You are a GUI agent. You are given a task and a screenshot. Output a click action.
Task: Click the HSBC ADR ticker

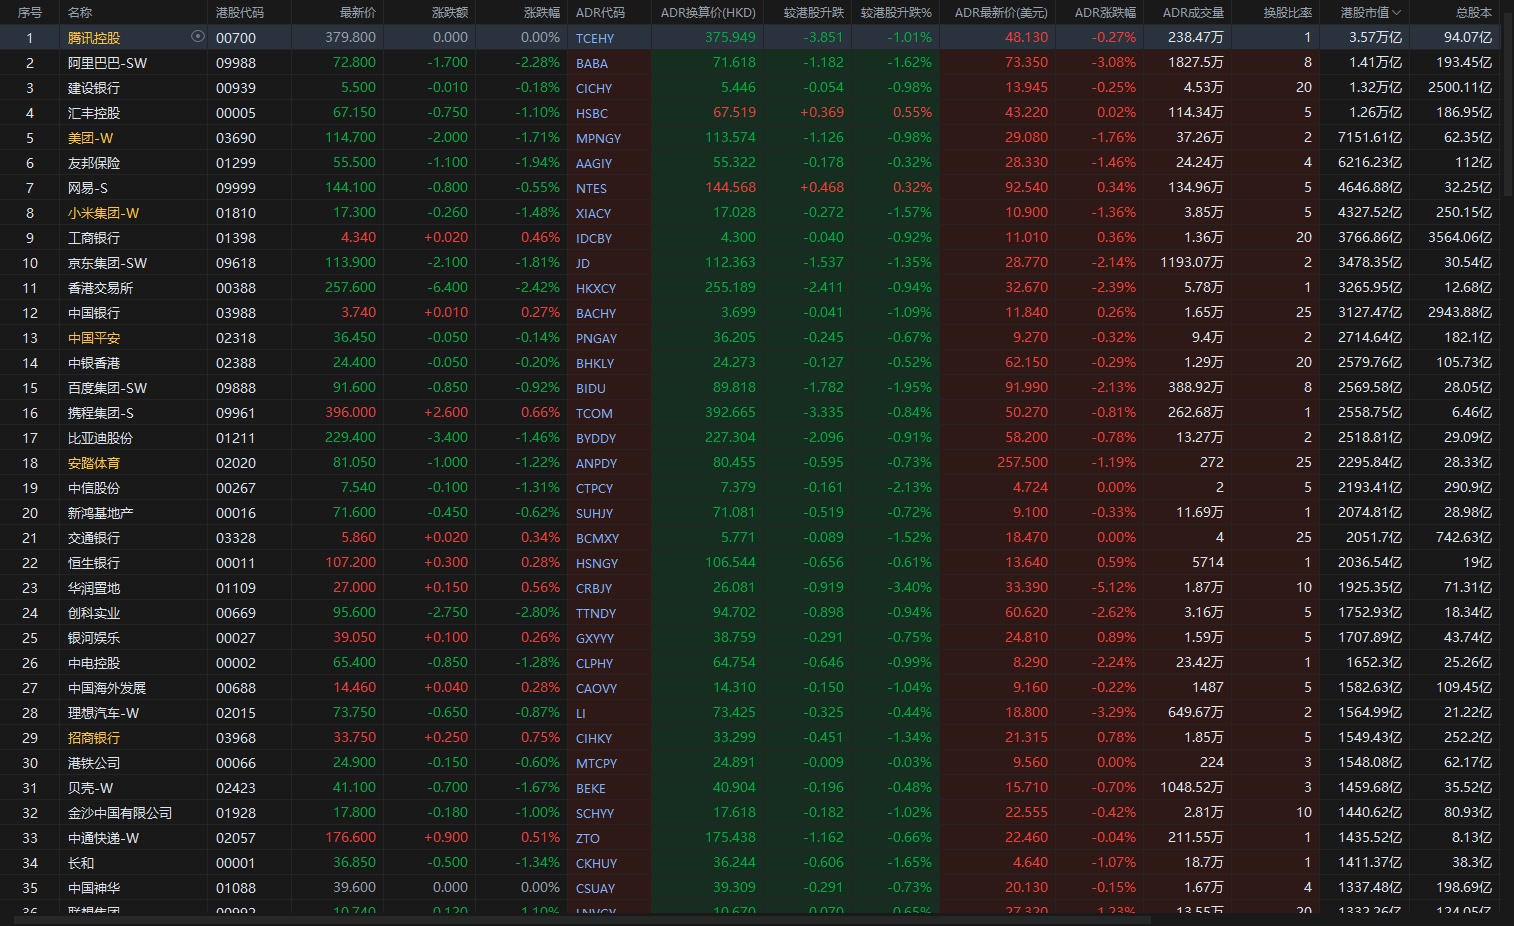coord(591,113)
